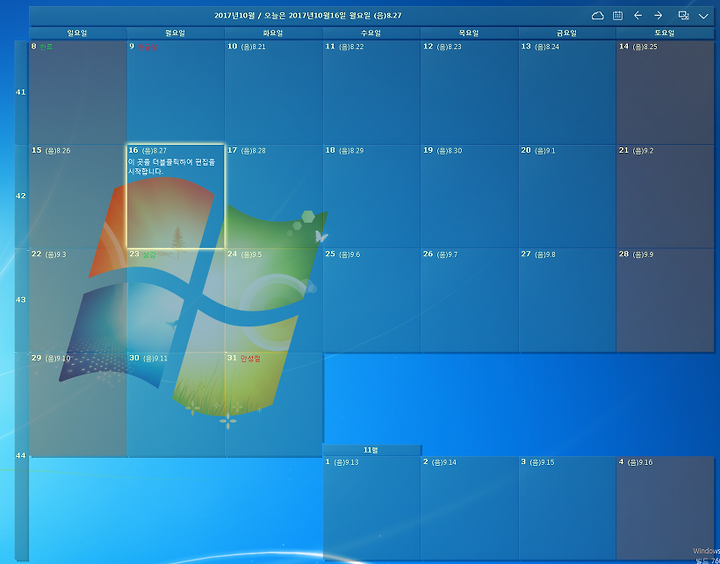Select October 22 cell labeled (음)9.3
Viewport: 720px width, 564px height.
[78, 300]
